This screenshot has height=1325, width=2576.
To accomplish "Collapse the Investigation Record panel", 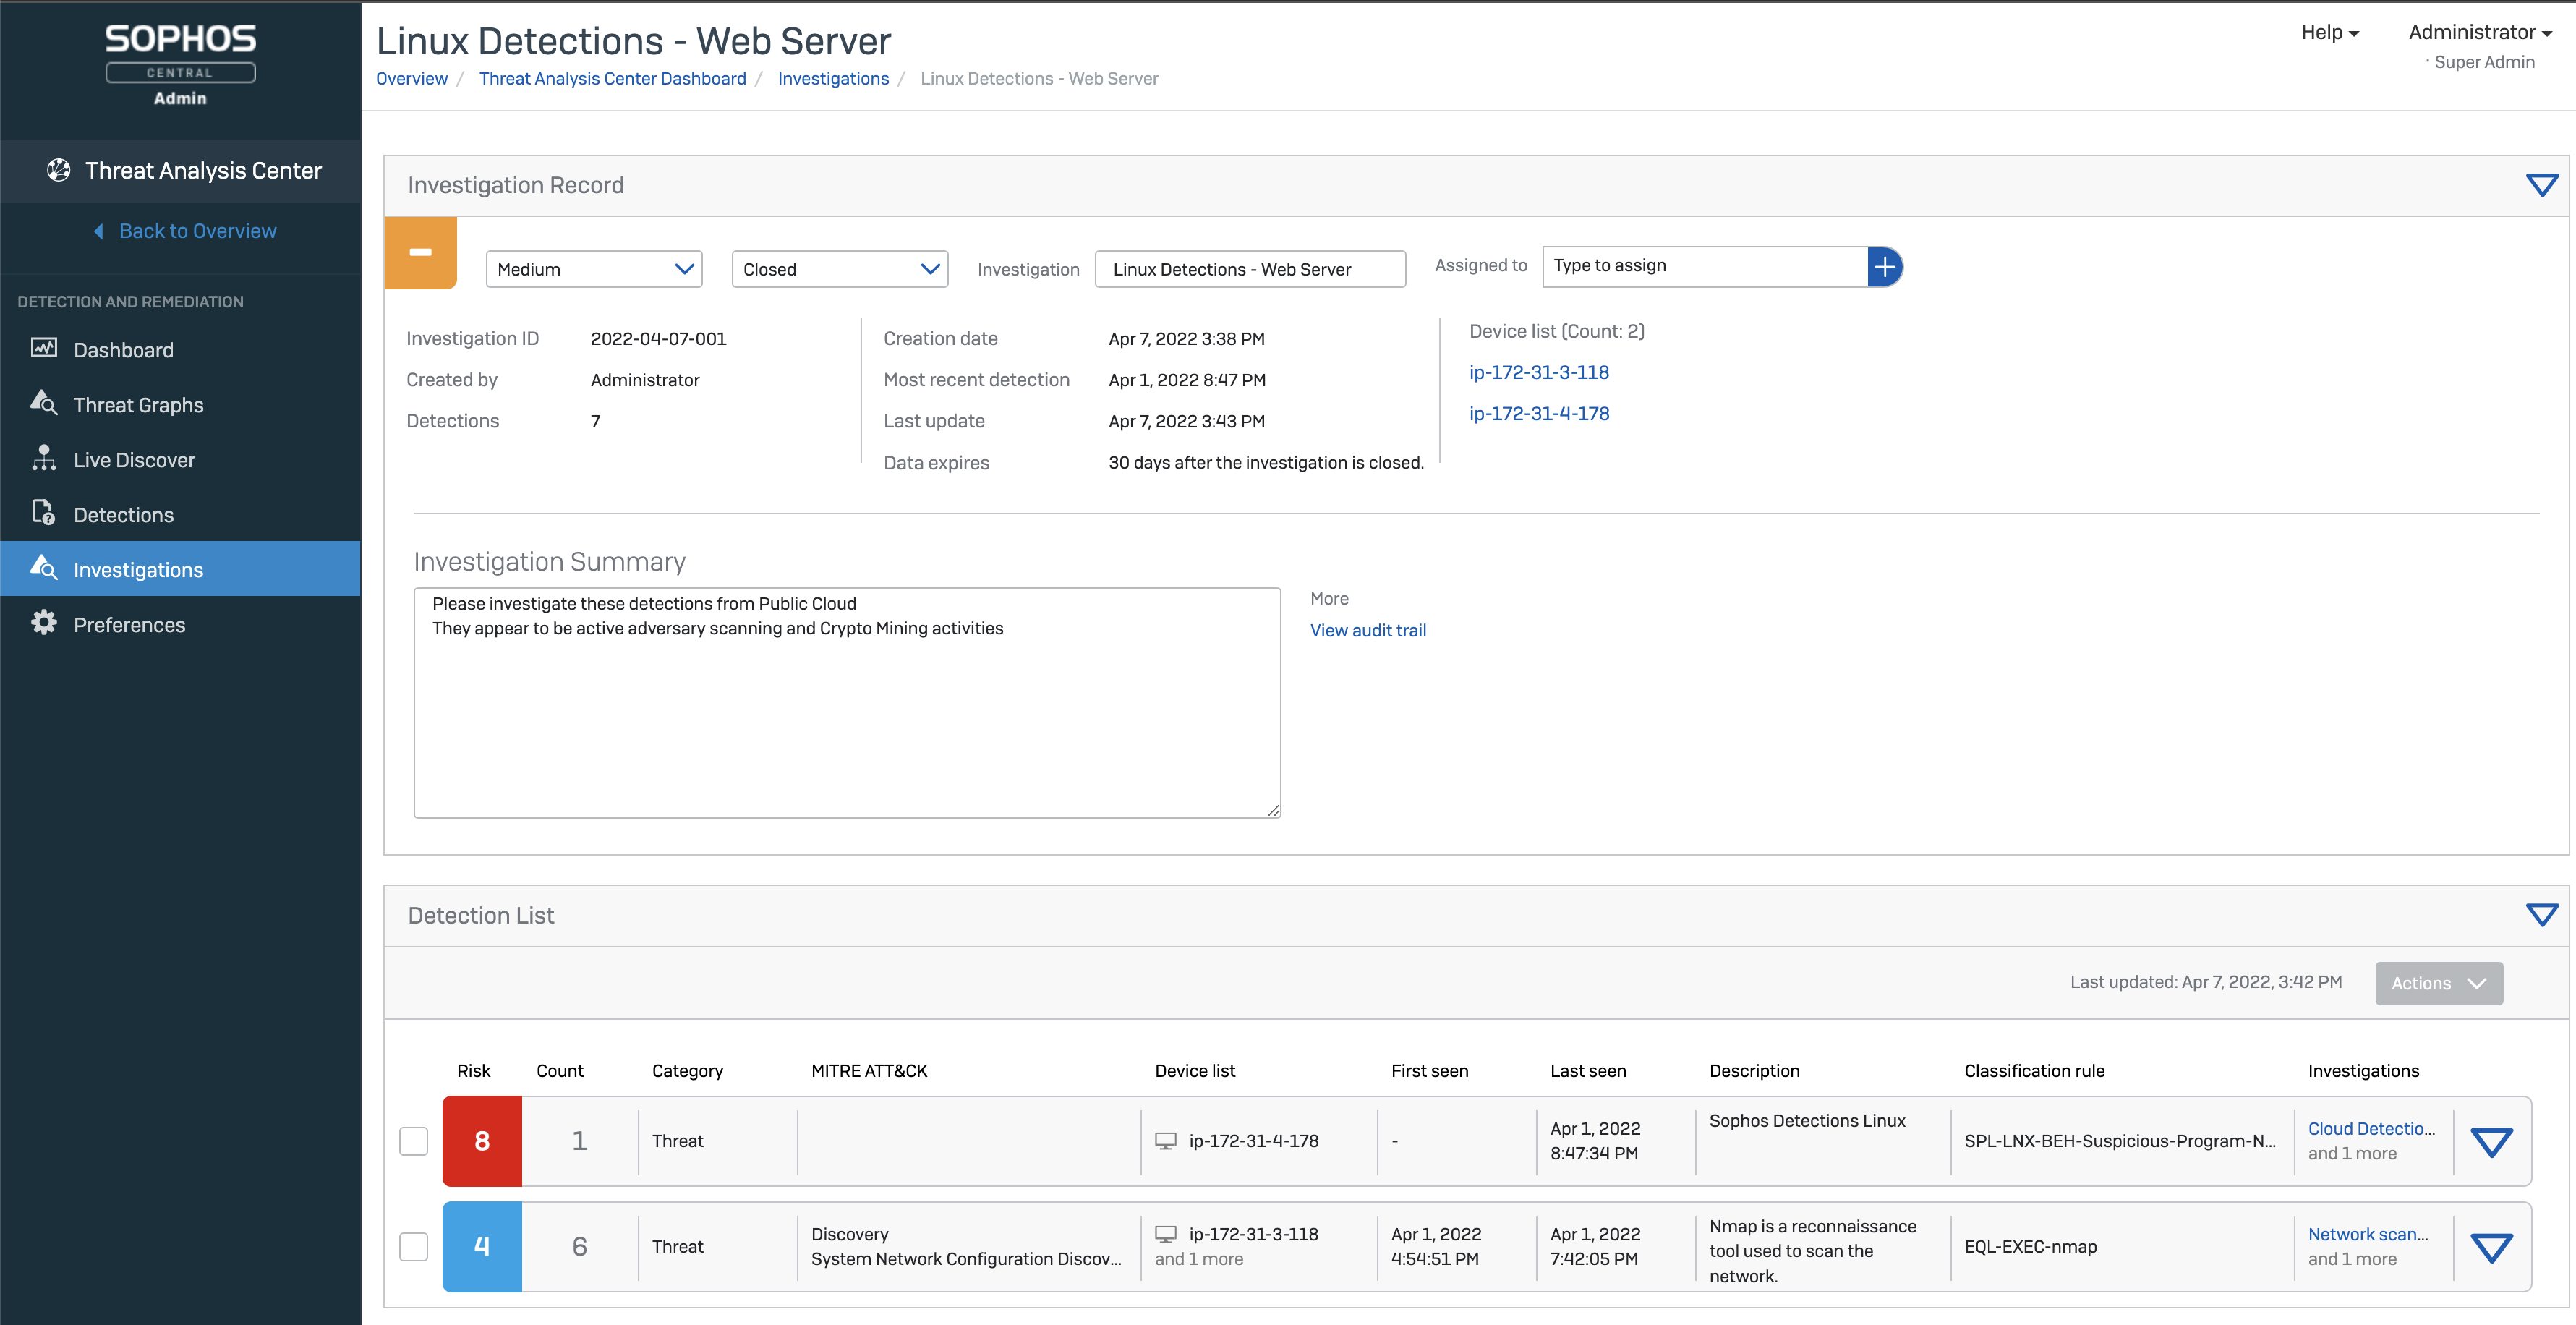I will point(2541,185).
